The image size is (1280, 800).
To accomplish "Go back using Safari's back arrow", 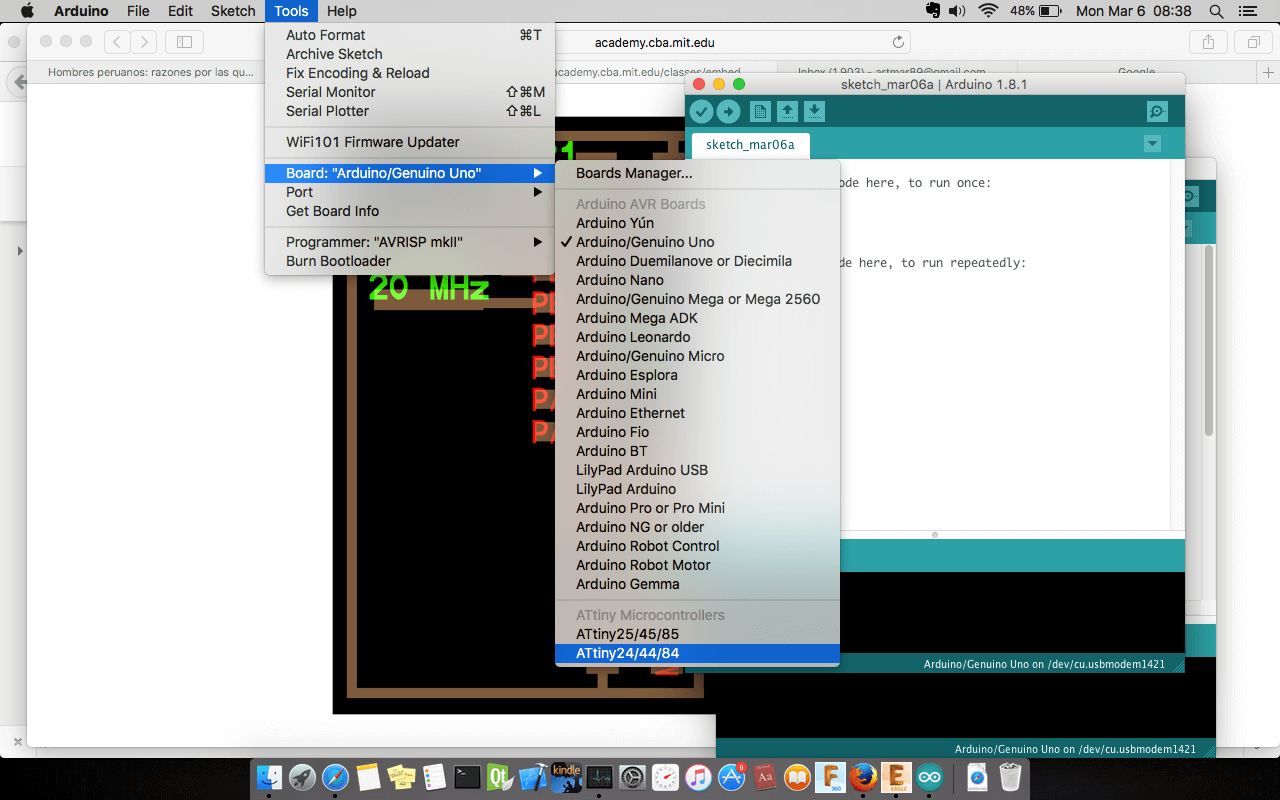I will coord(117,42).
